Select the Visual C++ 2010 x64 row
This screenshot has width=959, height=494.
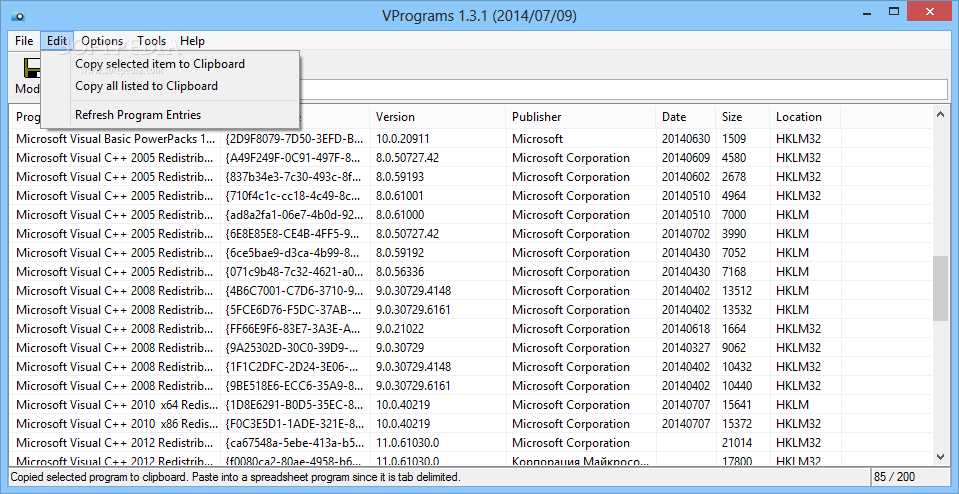(471, 405)
